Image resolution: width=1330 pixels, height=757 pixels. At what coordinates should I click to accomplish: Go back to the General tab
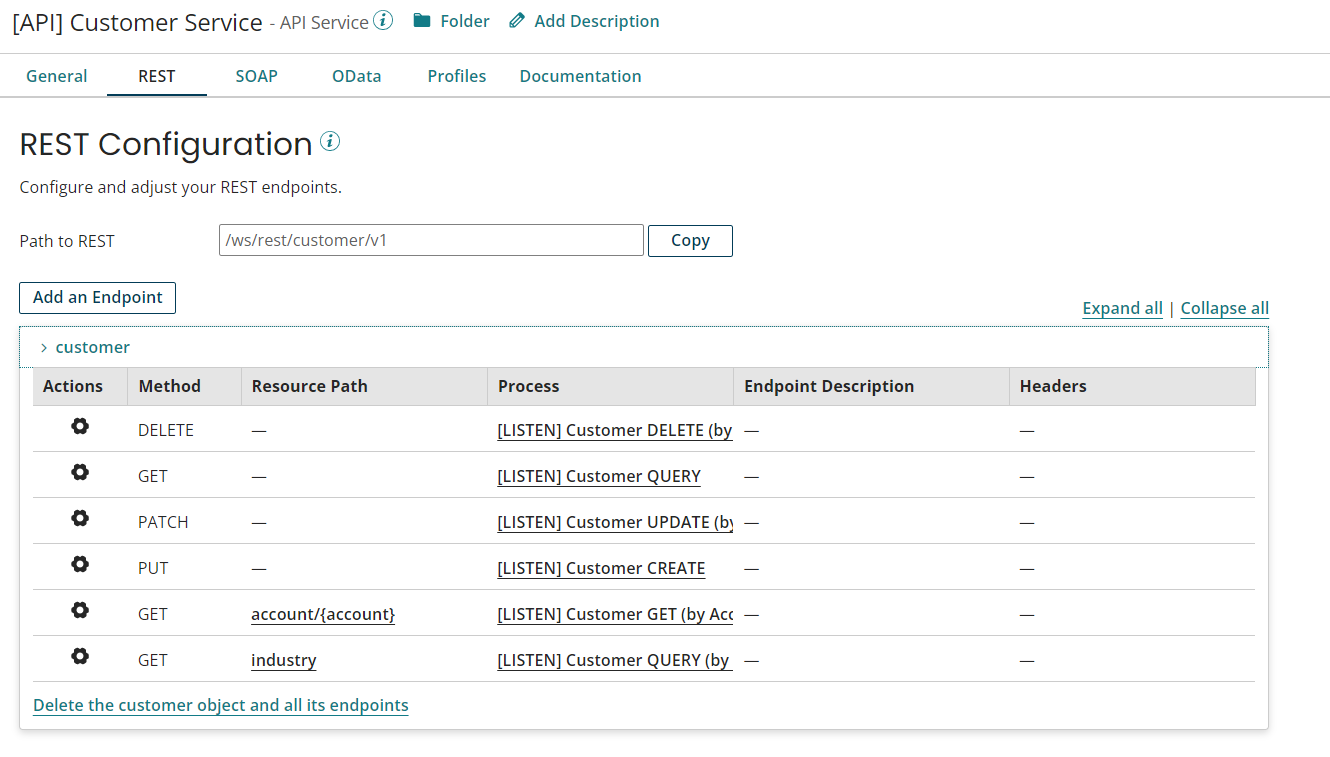57,75
